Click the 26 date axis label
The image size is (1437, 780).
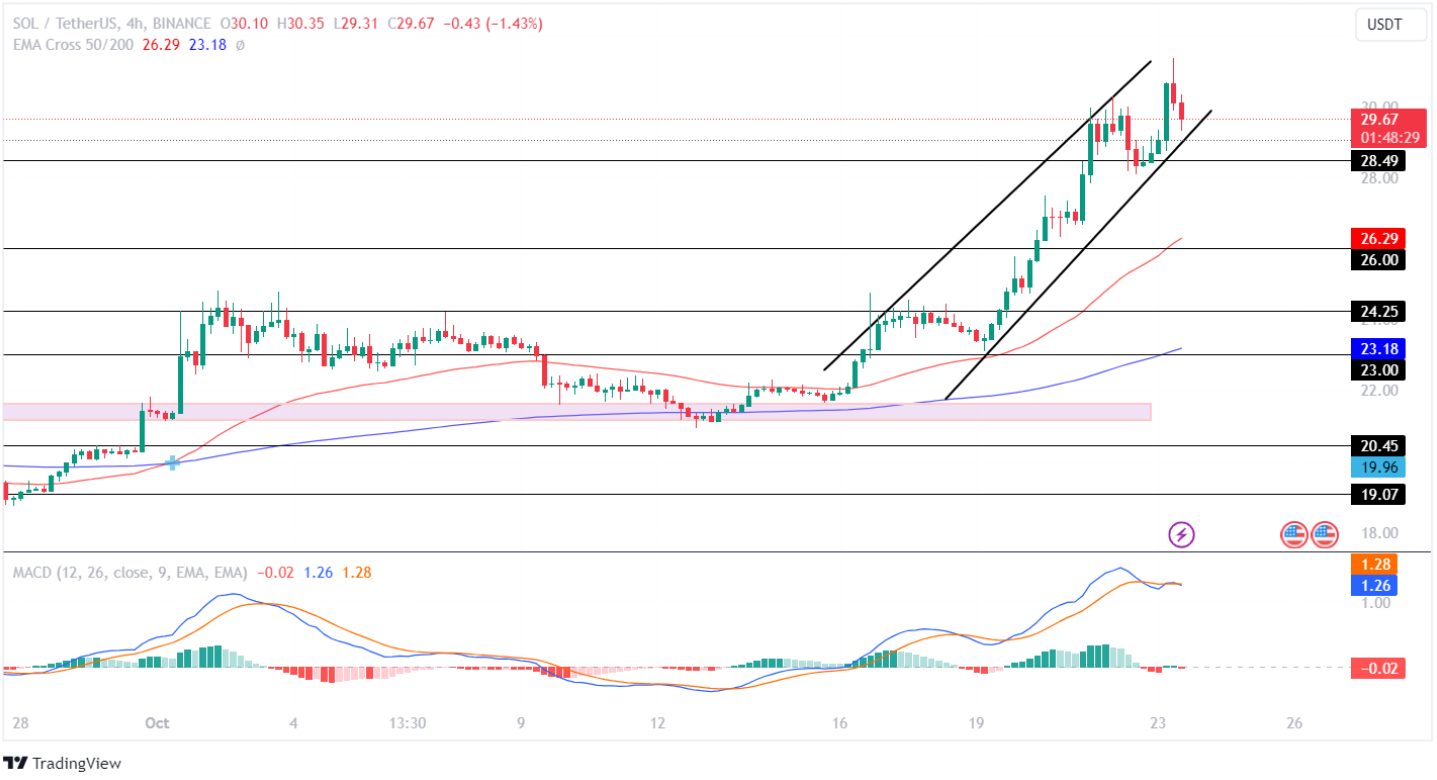pyautogui.click(x=1294, y=723)
